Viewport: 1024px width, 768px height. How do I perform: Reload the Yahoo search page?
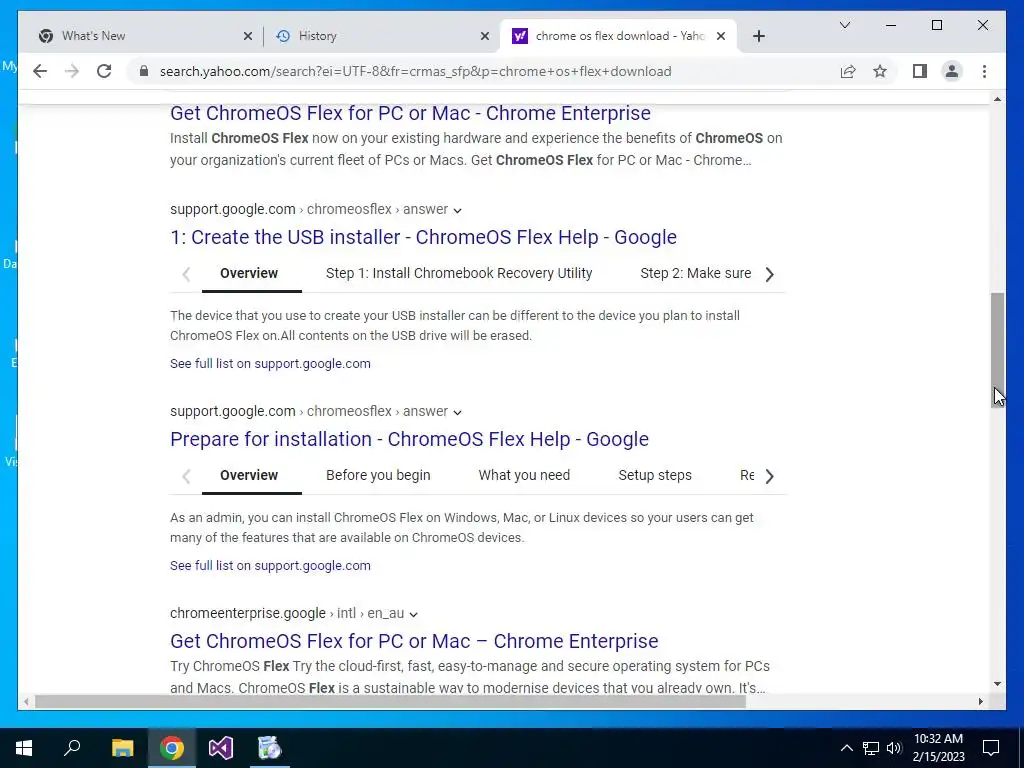point(104,71)
